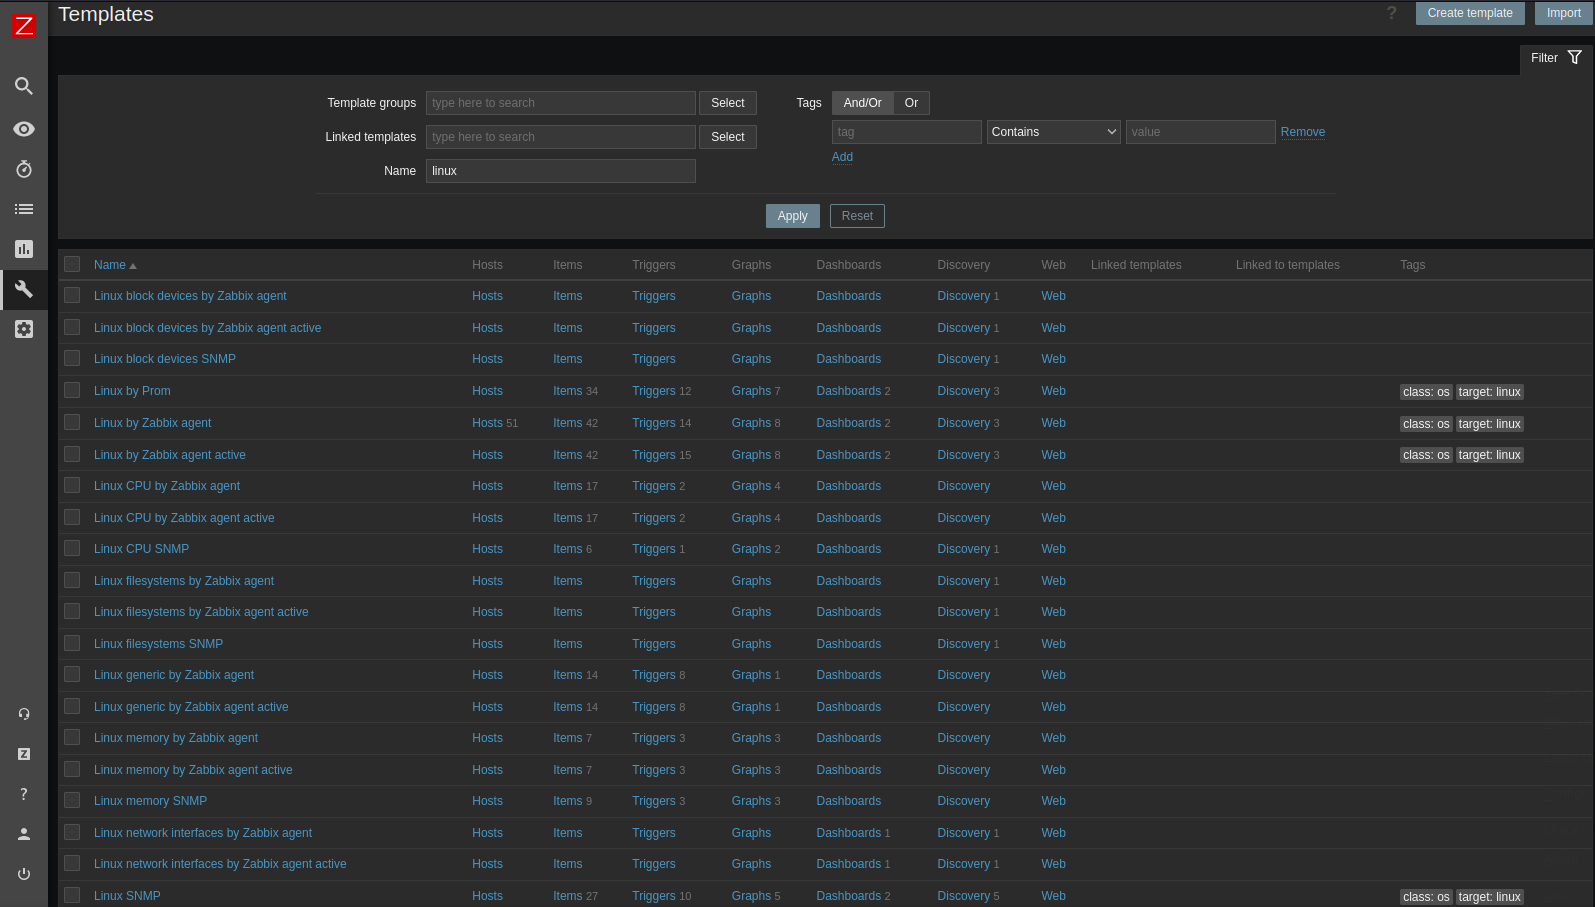Screen dimensions: 1595x907
Task: Open Discovery 1 for Linux block devices SNMP
Action: point(968,359)
